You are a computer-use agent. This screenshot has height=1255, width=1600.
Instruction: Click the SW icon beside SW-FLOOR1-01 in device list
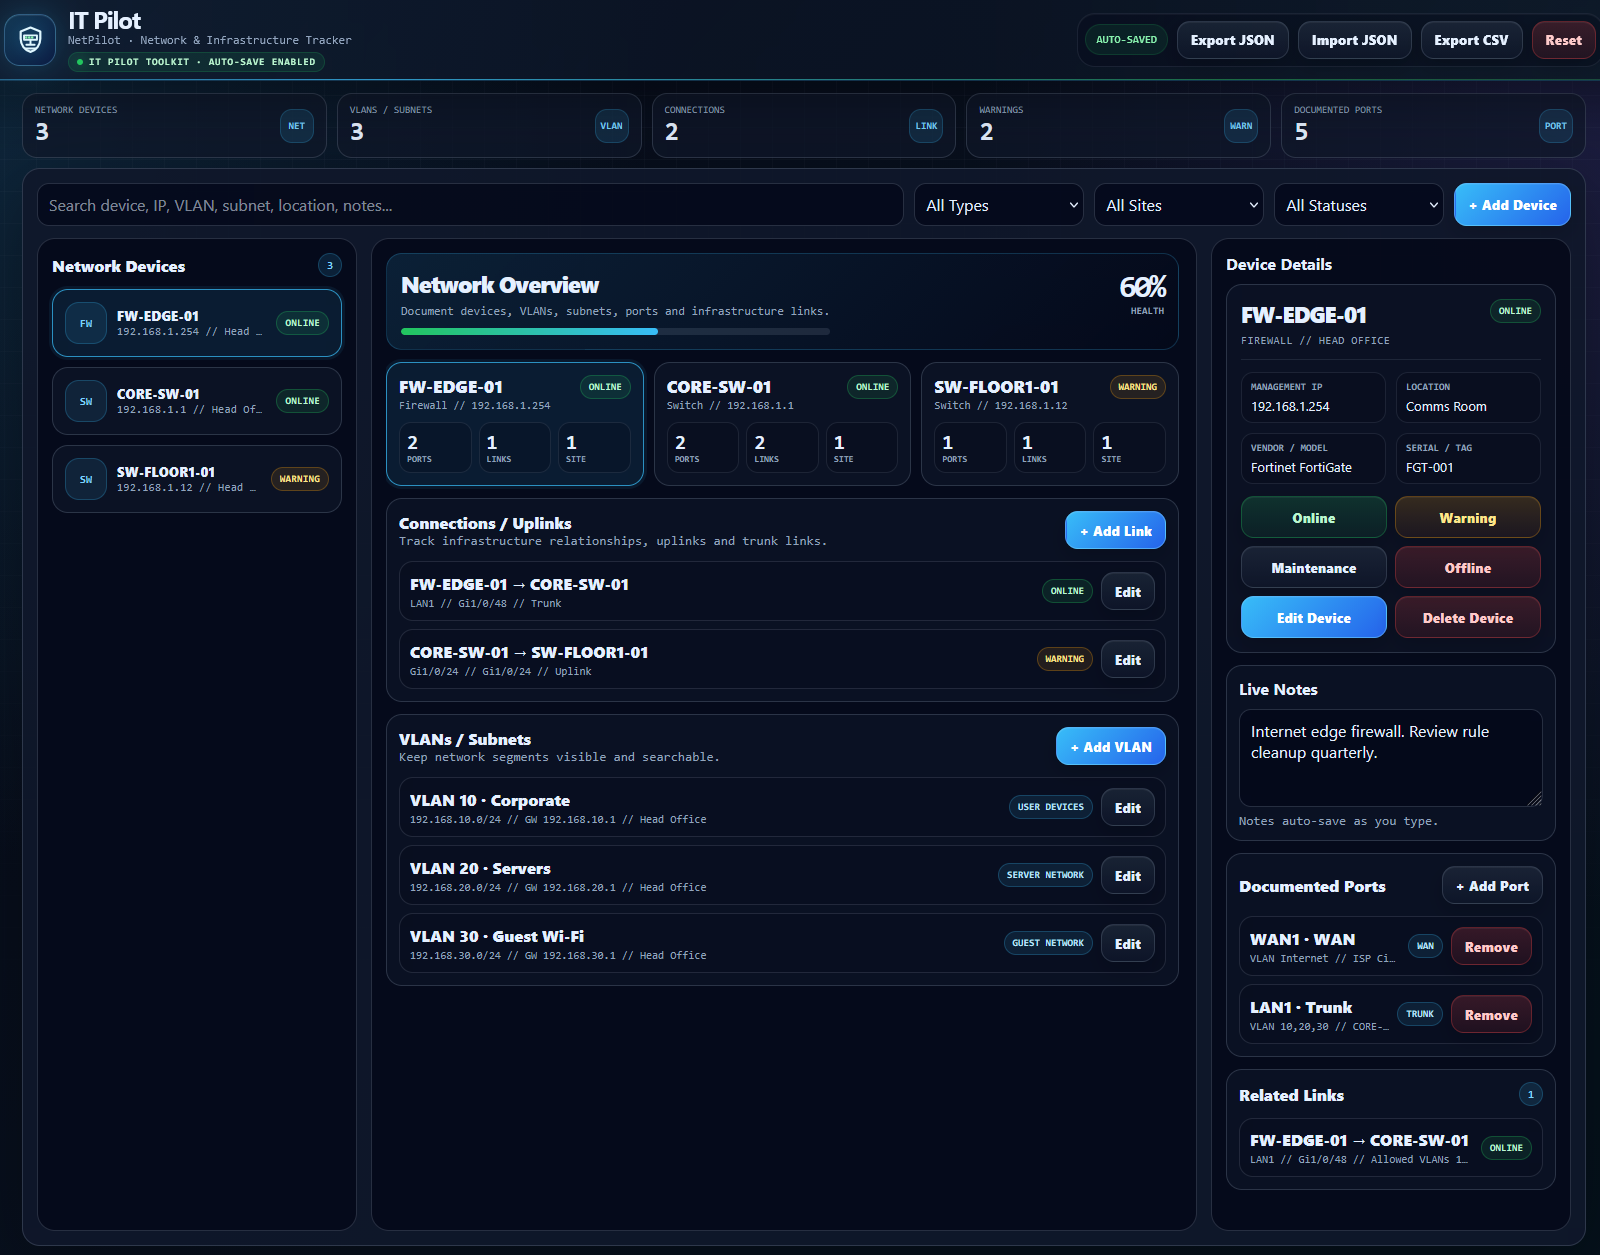(86, 479)
